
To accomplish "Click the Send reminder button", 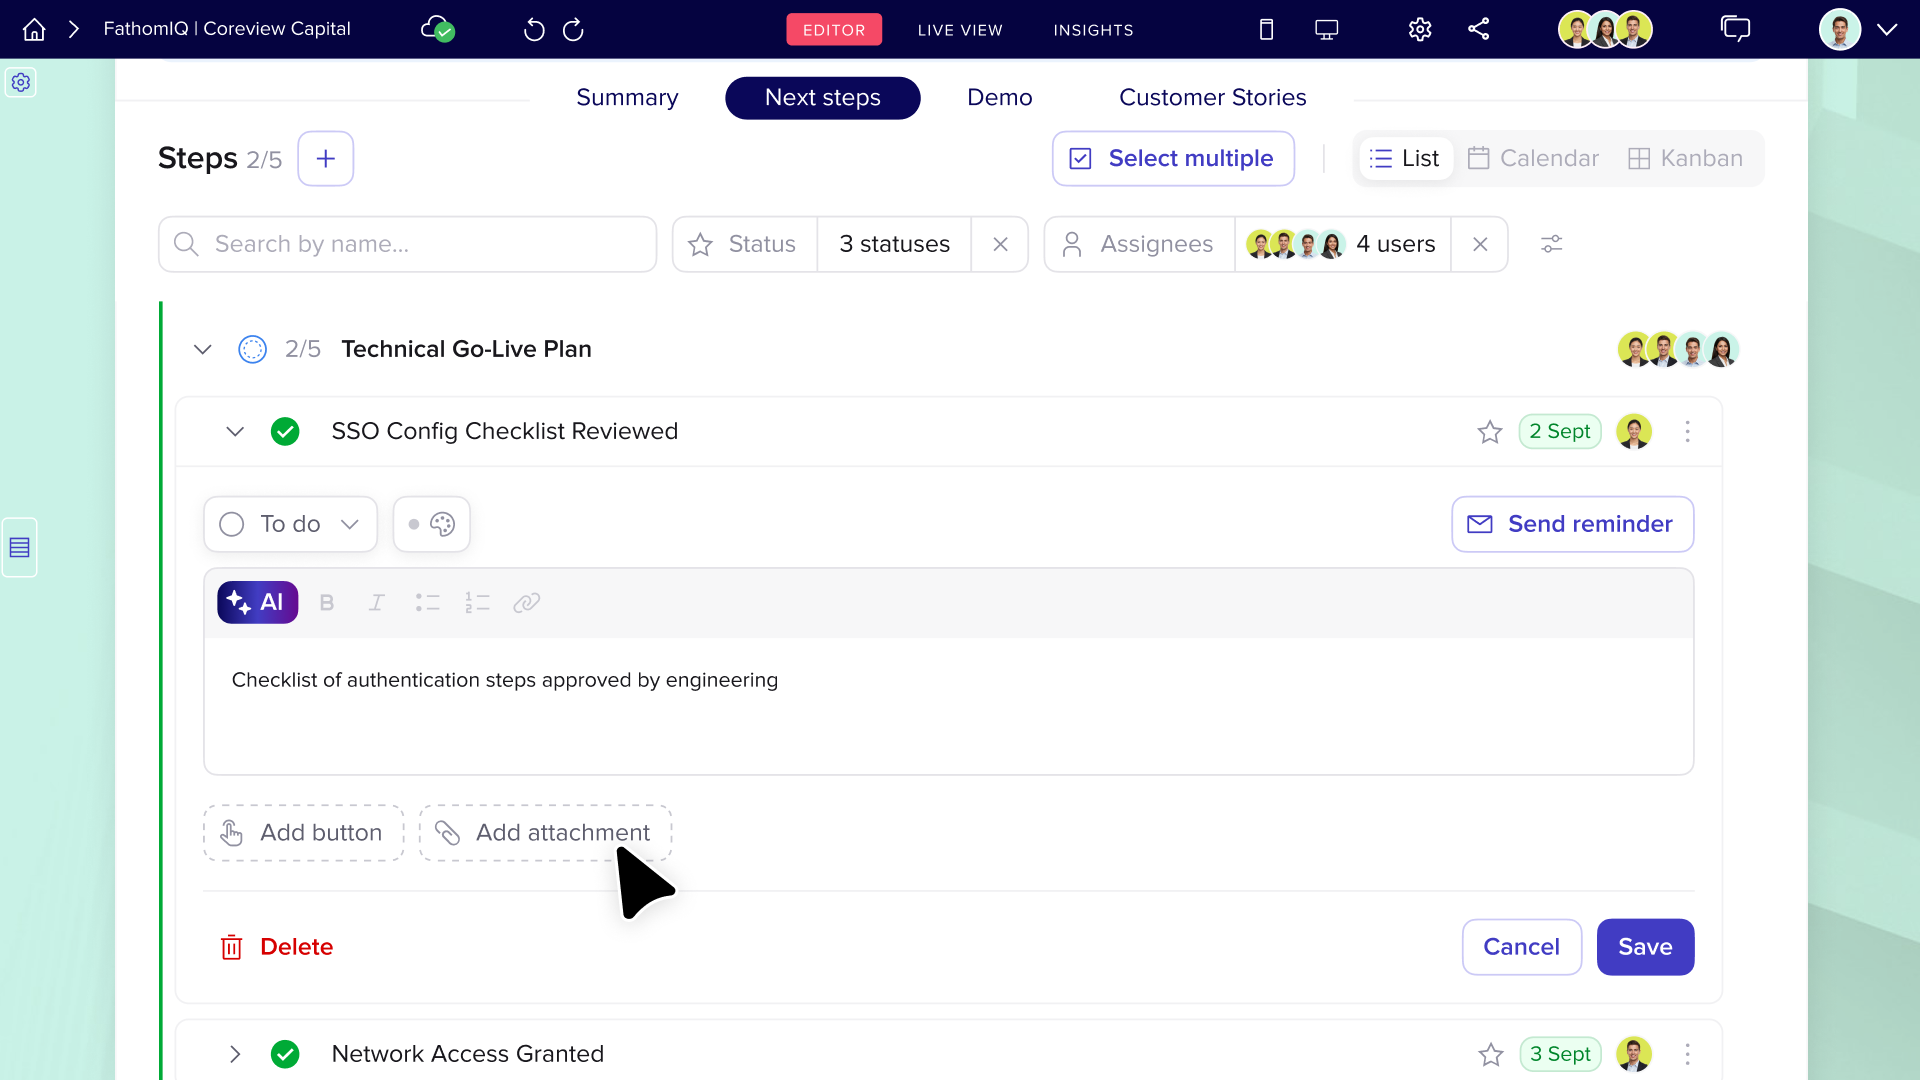I will point(1572,524).
